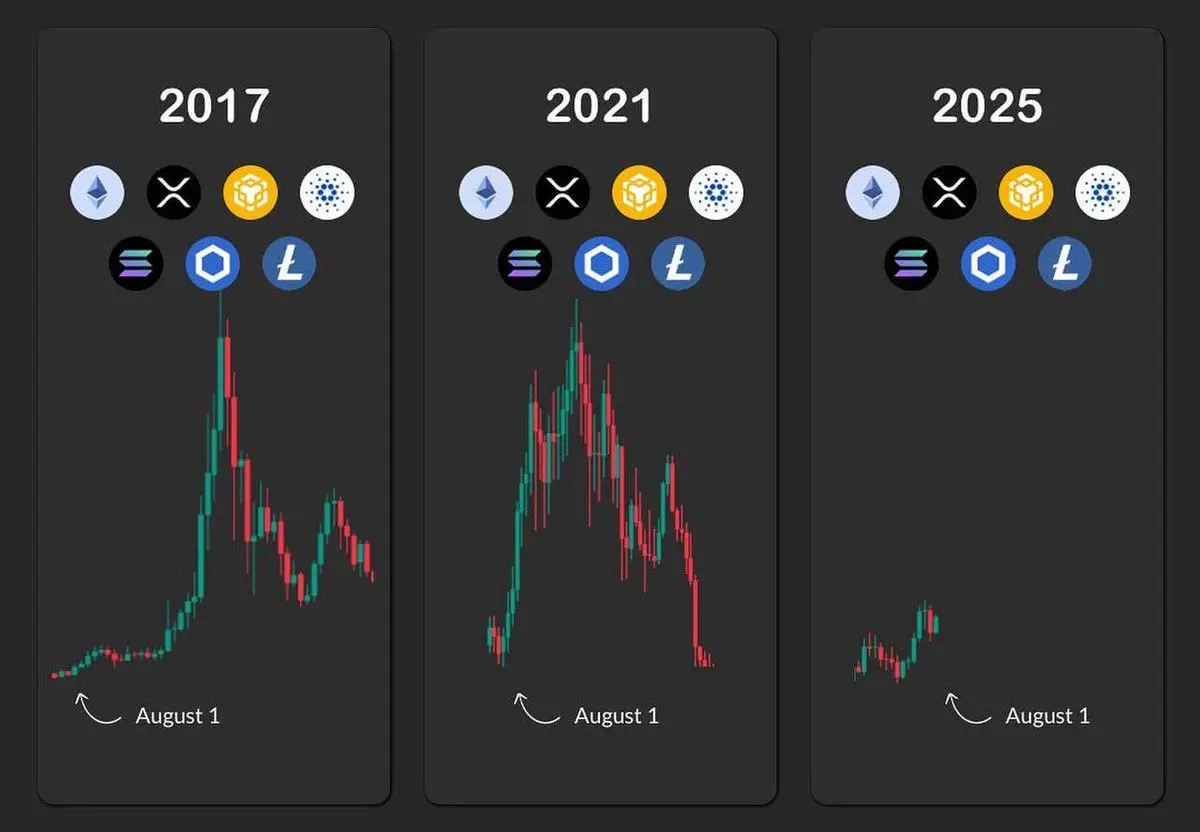The image size is (1200, 832).
Task: Click the August 1 label under 2025 chart
Action: click(1048, 716)
